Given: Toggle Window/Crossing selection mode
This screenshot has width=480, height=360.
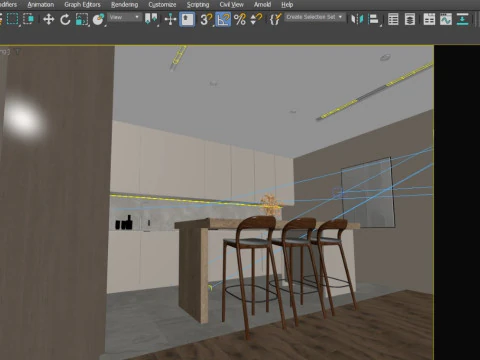Looking at the screenshot, I should (x=29, y=19).
